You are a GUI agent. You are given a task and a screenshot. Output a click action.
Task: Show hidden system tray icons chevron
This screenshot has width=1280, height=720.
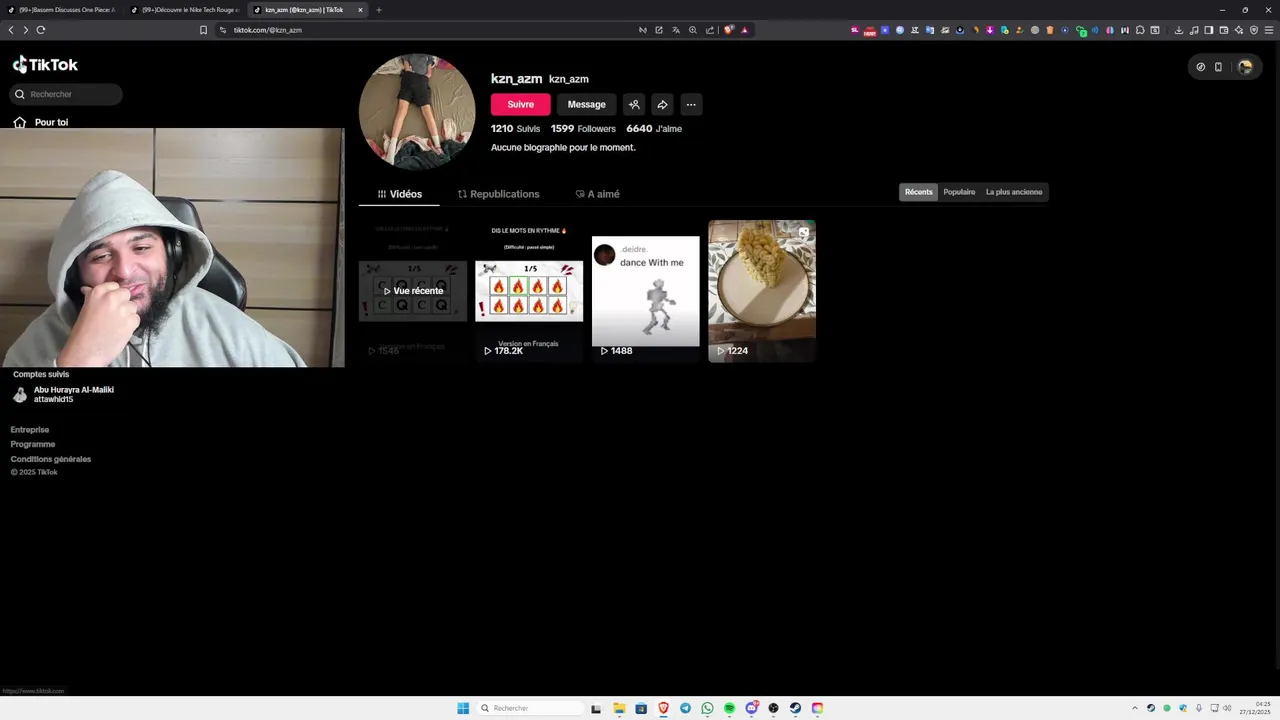click(1134, 708)
